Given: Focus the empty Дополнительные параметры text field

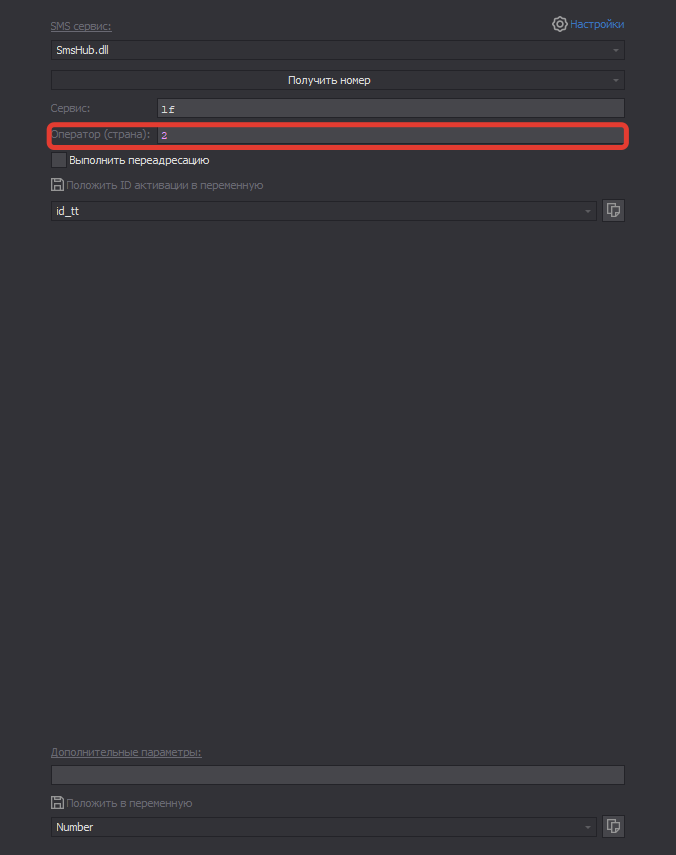Looking at the screenshot, I should (x=337, y=775).
